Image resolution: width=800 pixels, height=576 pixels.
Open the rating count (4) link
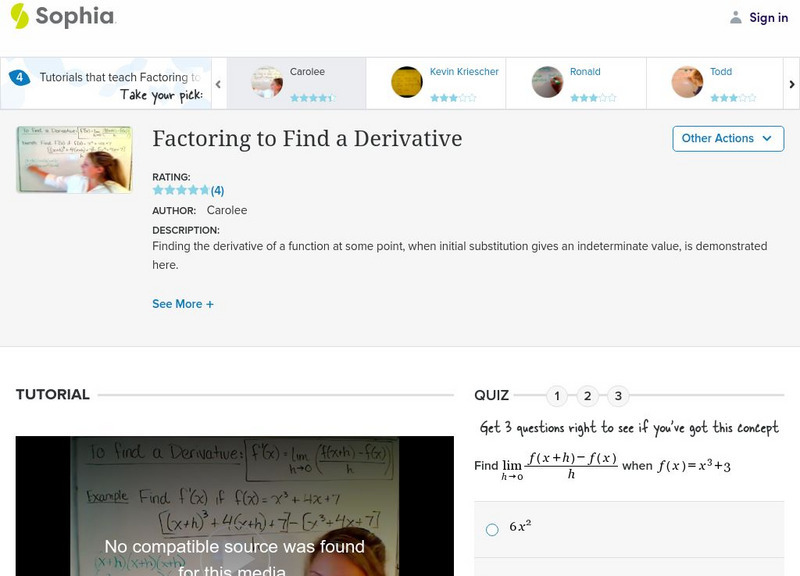tap(217, 190)
